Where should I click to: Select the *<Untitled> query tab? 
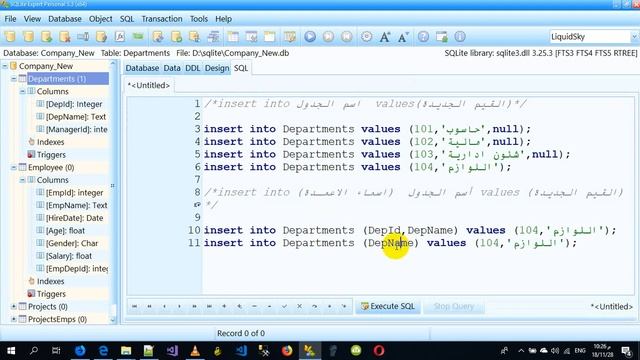[149, 85]
